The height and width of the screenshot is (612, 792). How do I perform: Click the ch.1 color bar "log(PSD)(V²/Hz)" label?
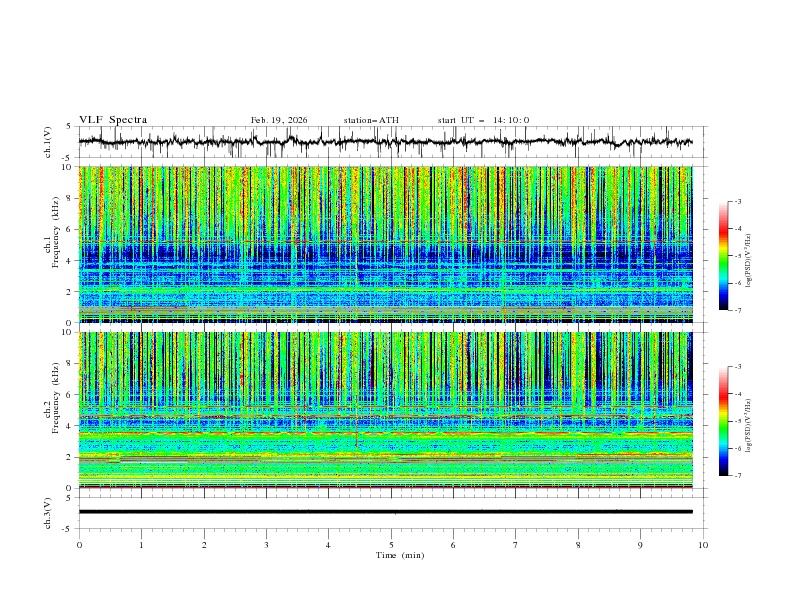coord(748,261)
